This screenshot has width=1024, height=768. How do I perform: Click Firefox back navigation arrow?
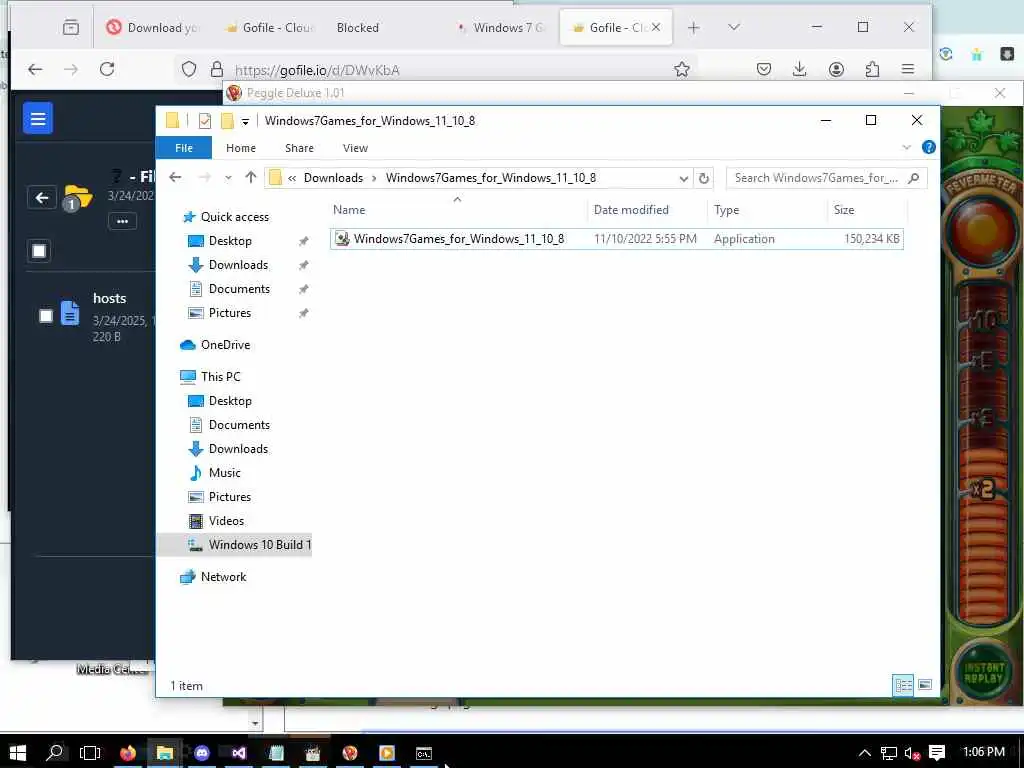tap(35, 69)
